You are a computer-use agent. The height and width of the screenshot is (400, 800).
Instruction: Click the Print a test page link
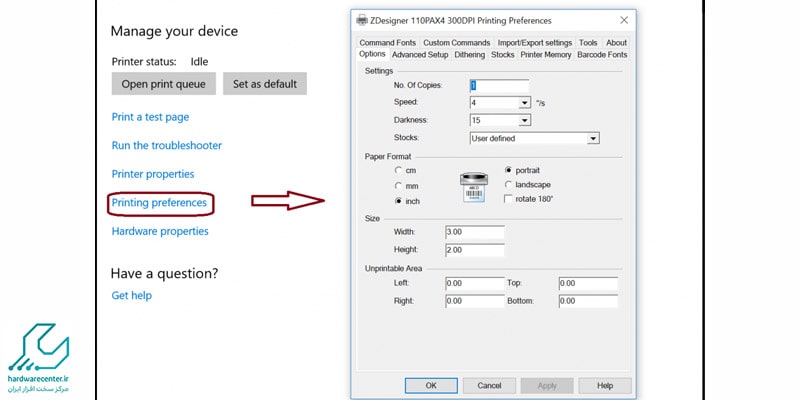pos(151,117)
